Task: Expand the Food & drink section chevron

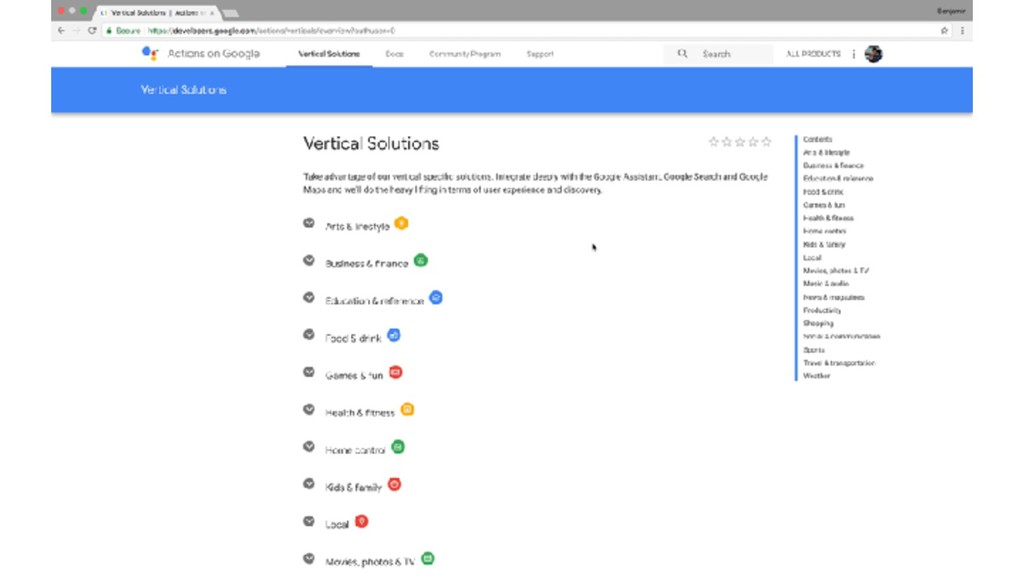Action: coord(309,335)
